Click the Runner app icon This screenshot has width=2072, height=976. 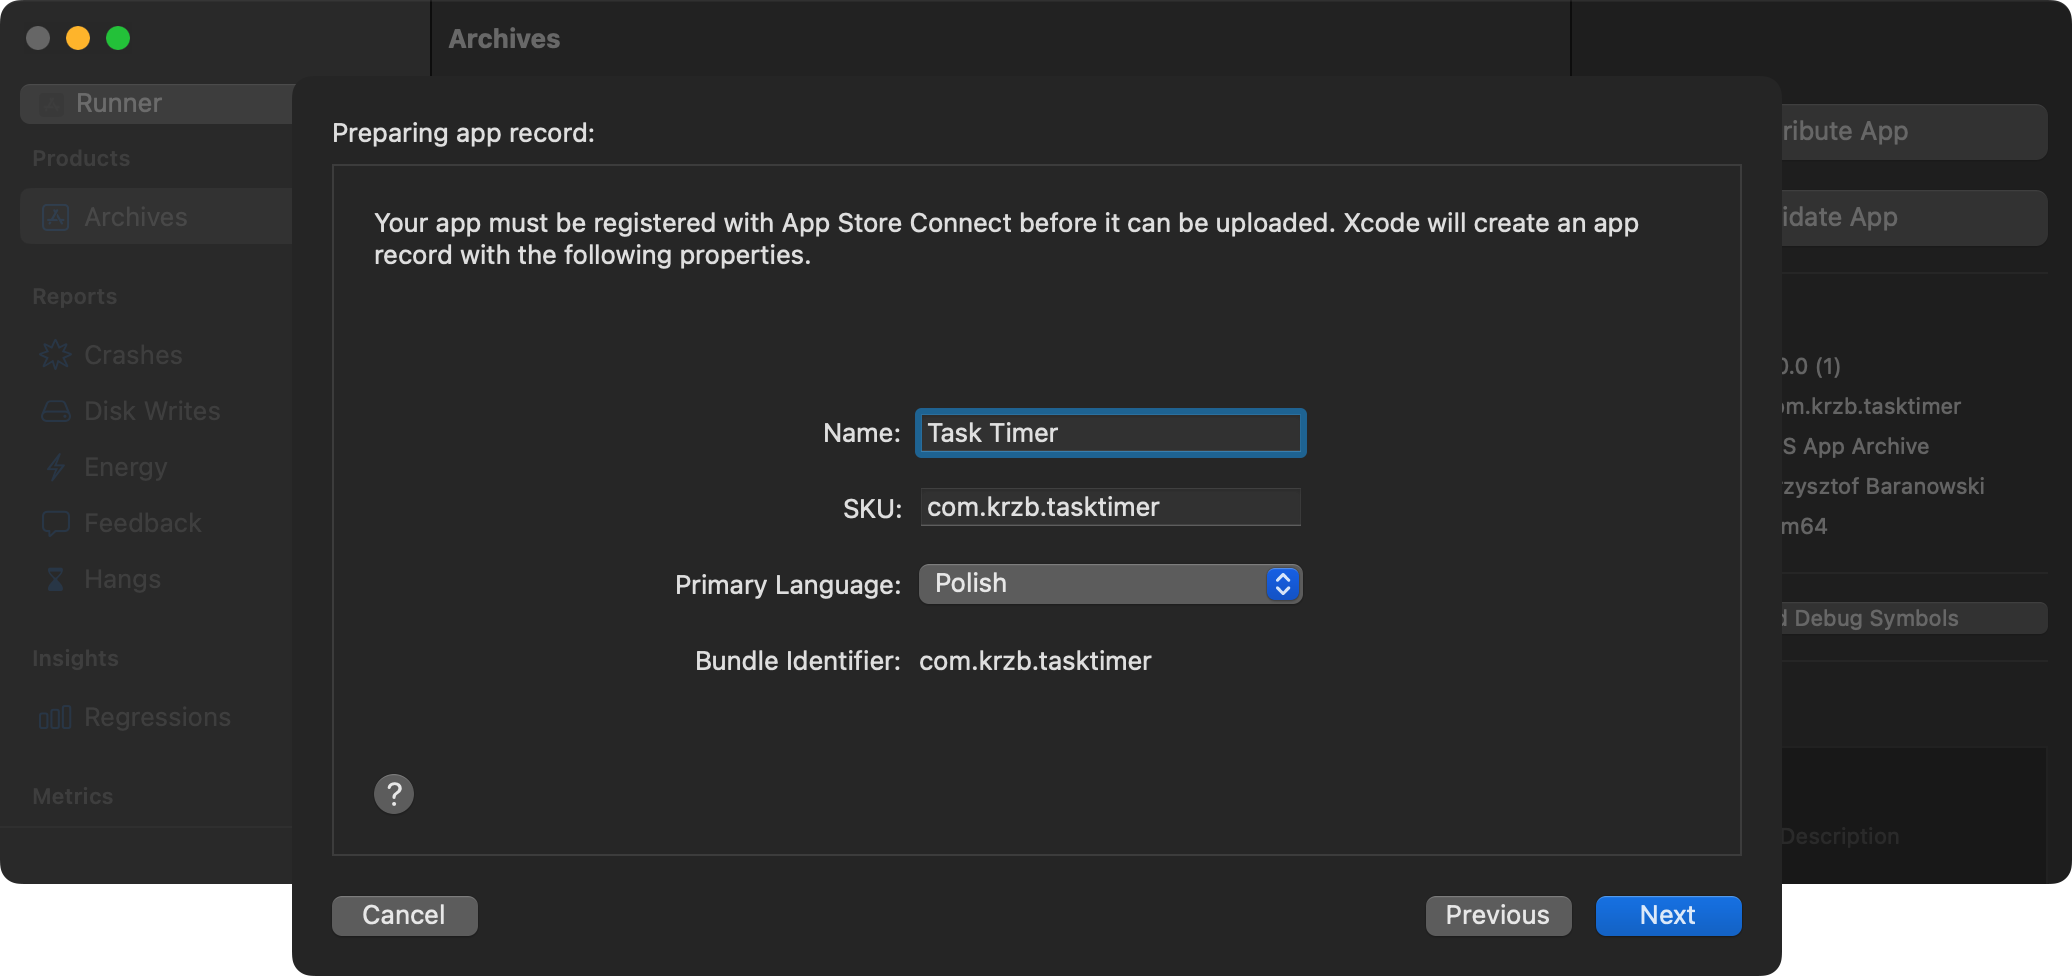pyautogui.click(x=50, y=103)
